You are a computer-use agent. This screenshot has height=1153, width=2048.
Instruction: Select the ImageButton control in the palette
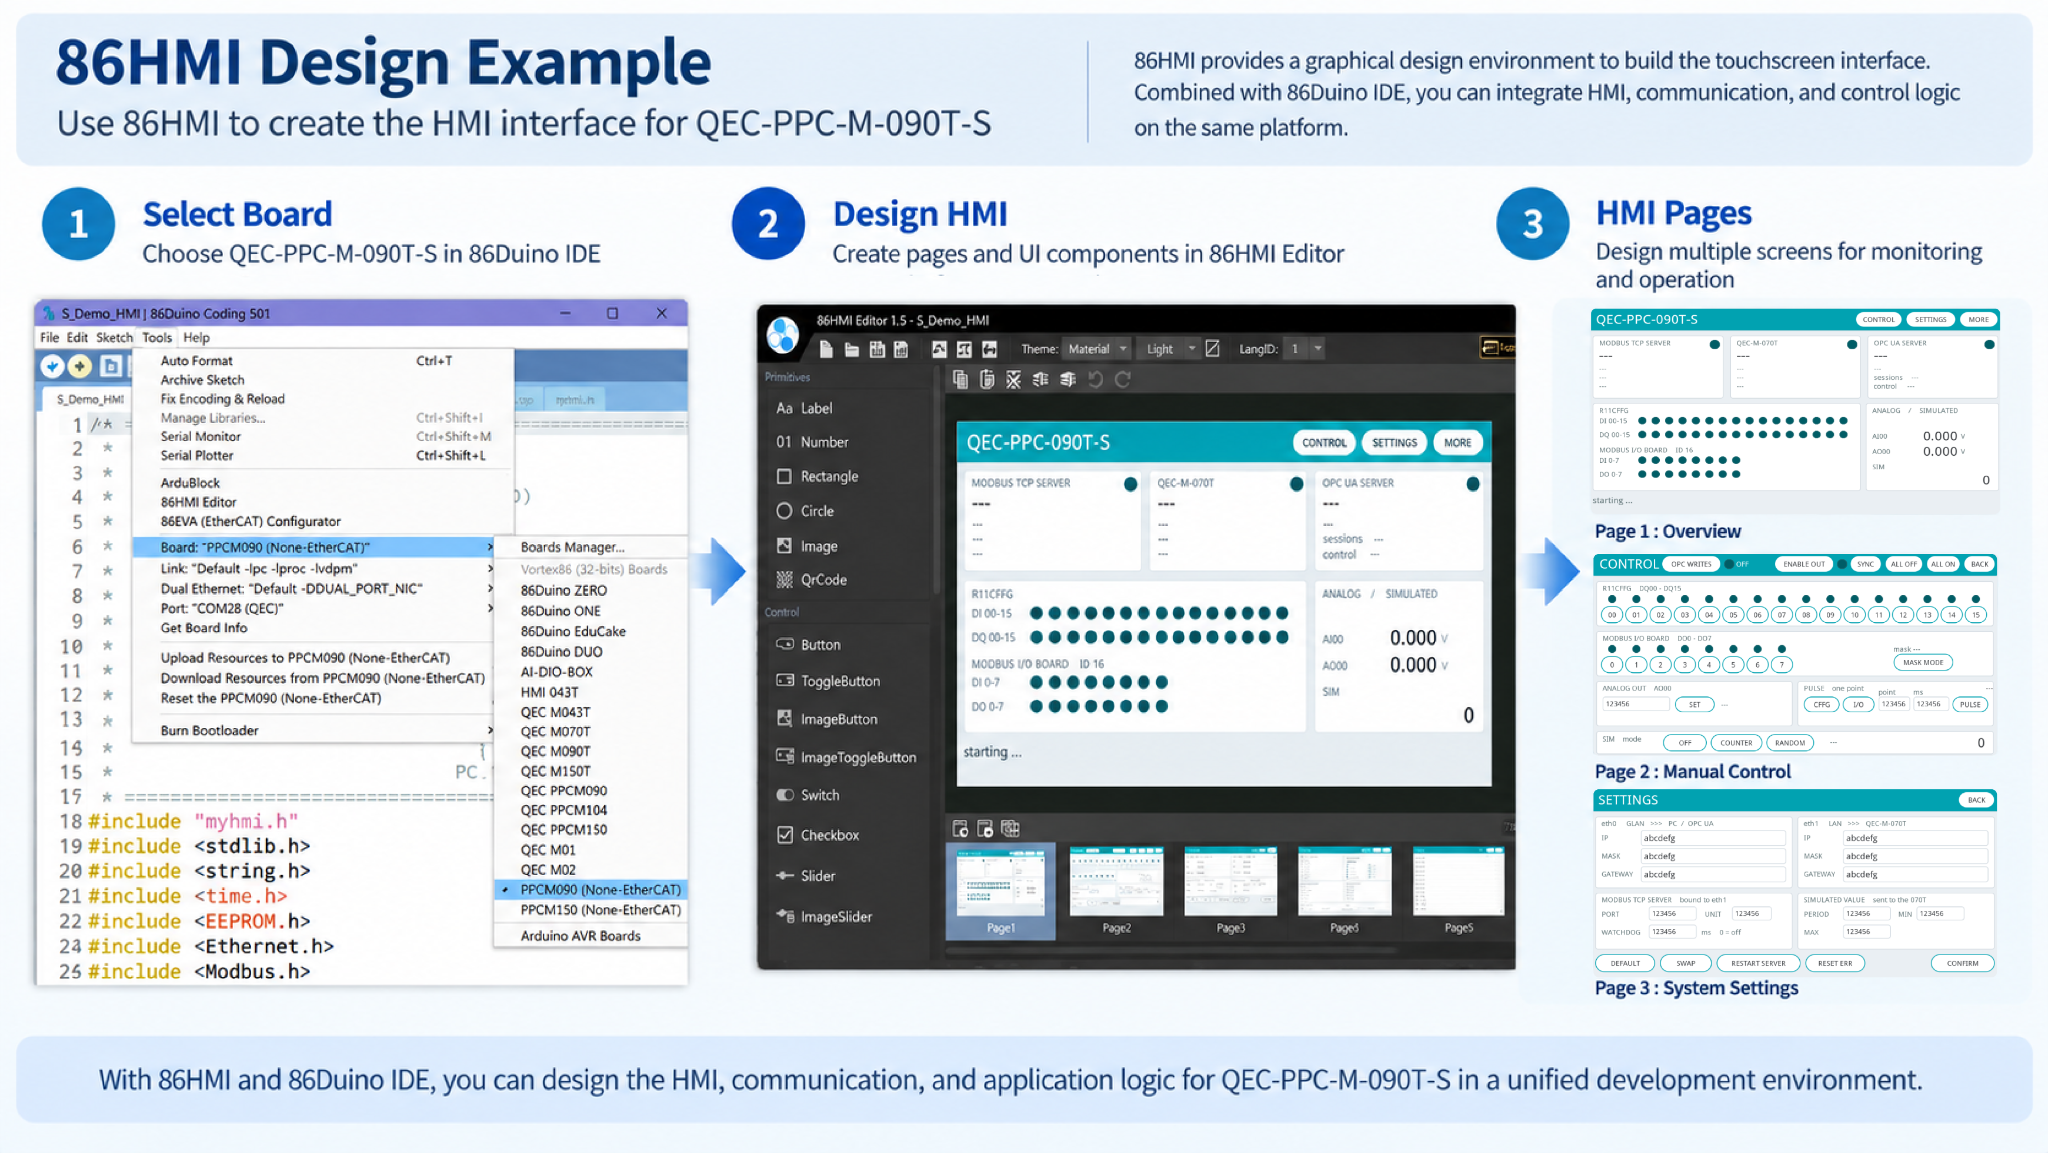(827, 719)
